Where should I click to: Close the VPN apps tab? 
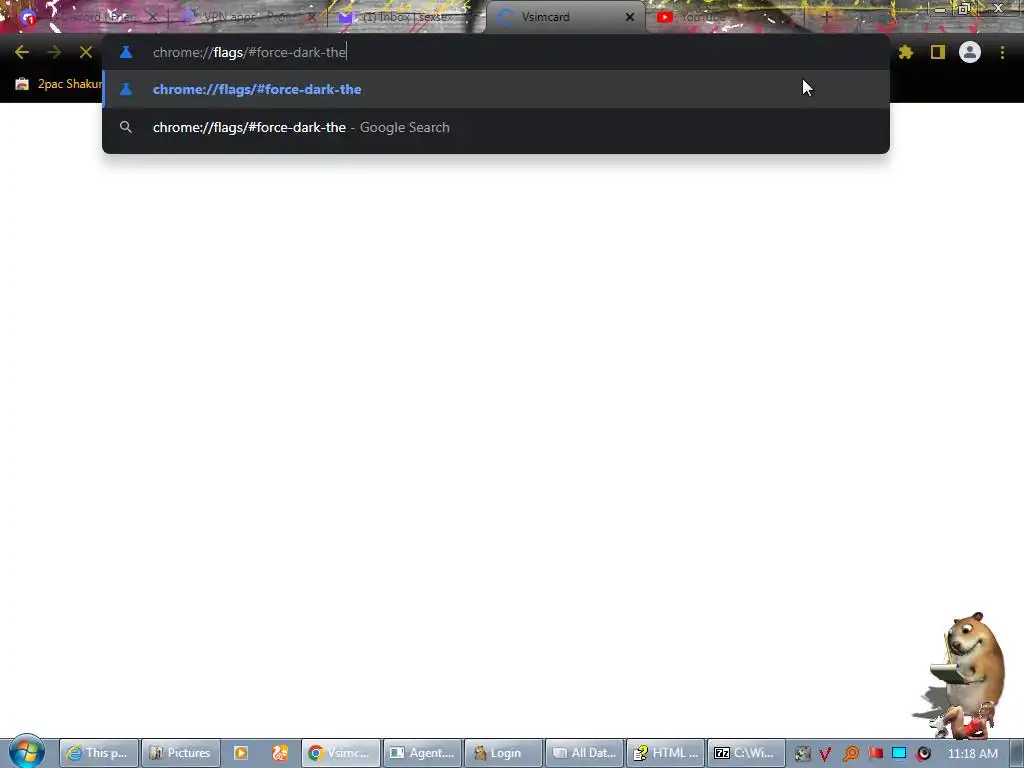coord(312,17)
